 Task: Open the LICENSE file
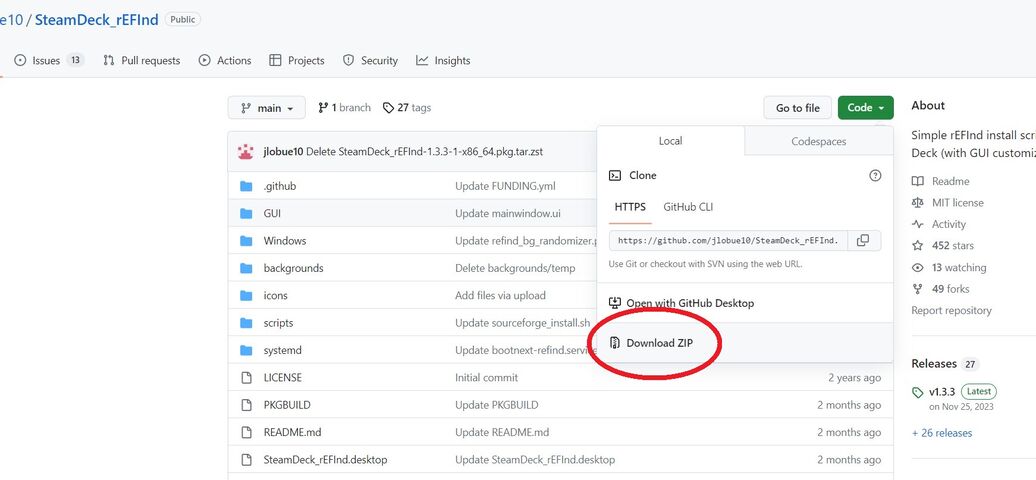(282, 378)
